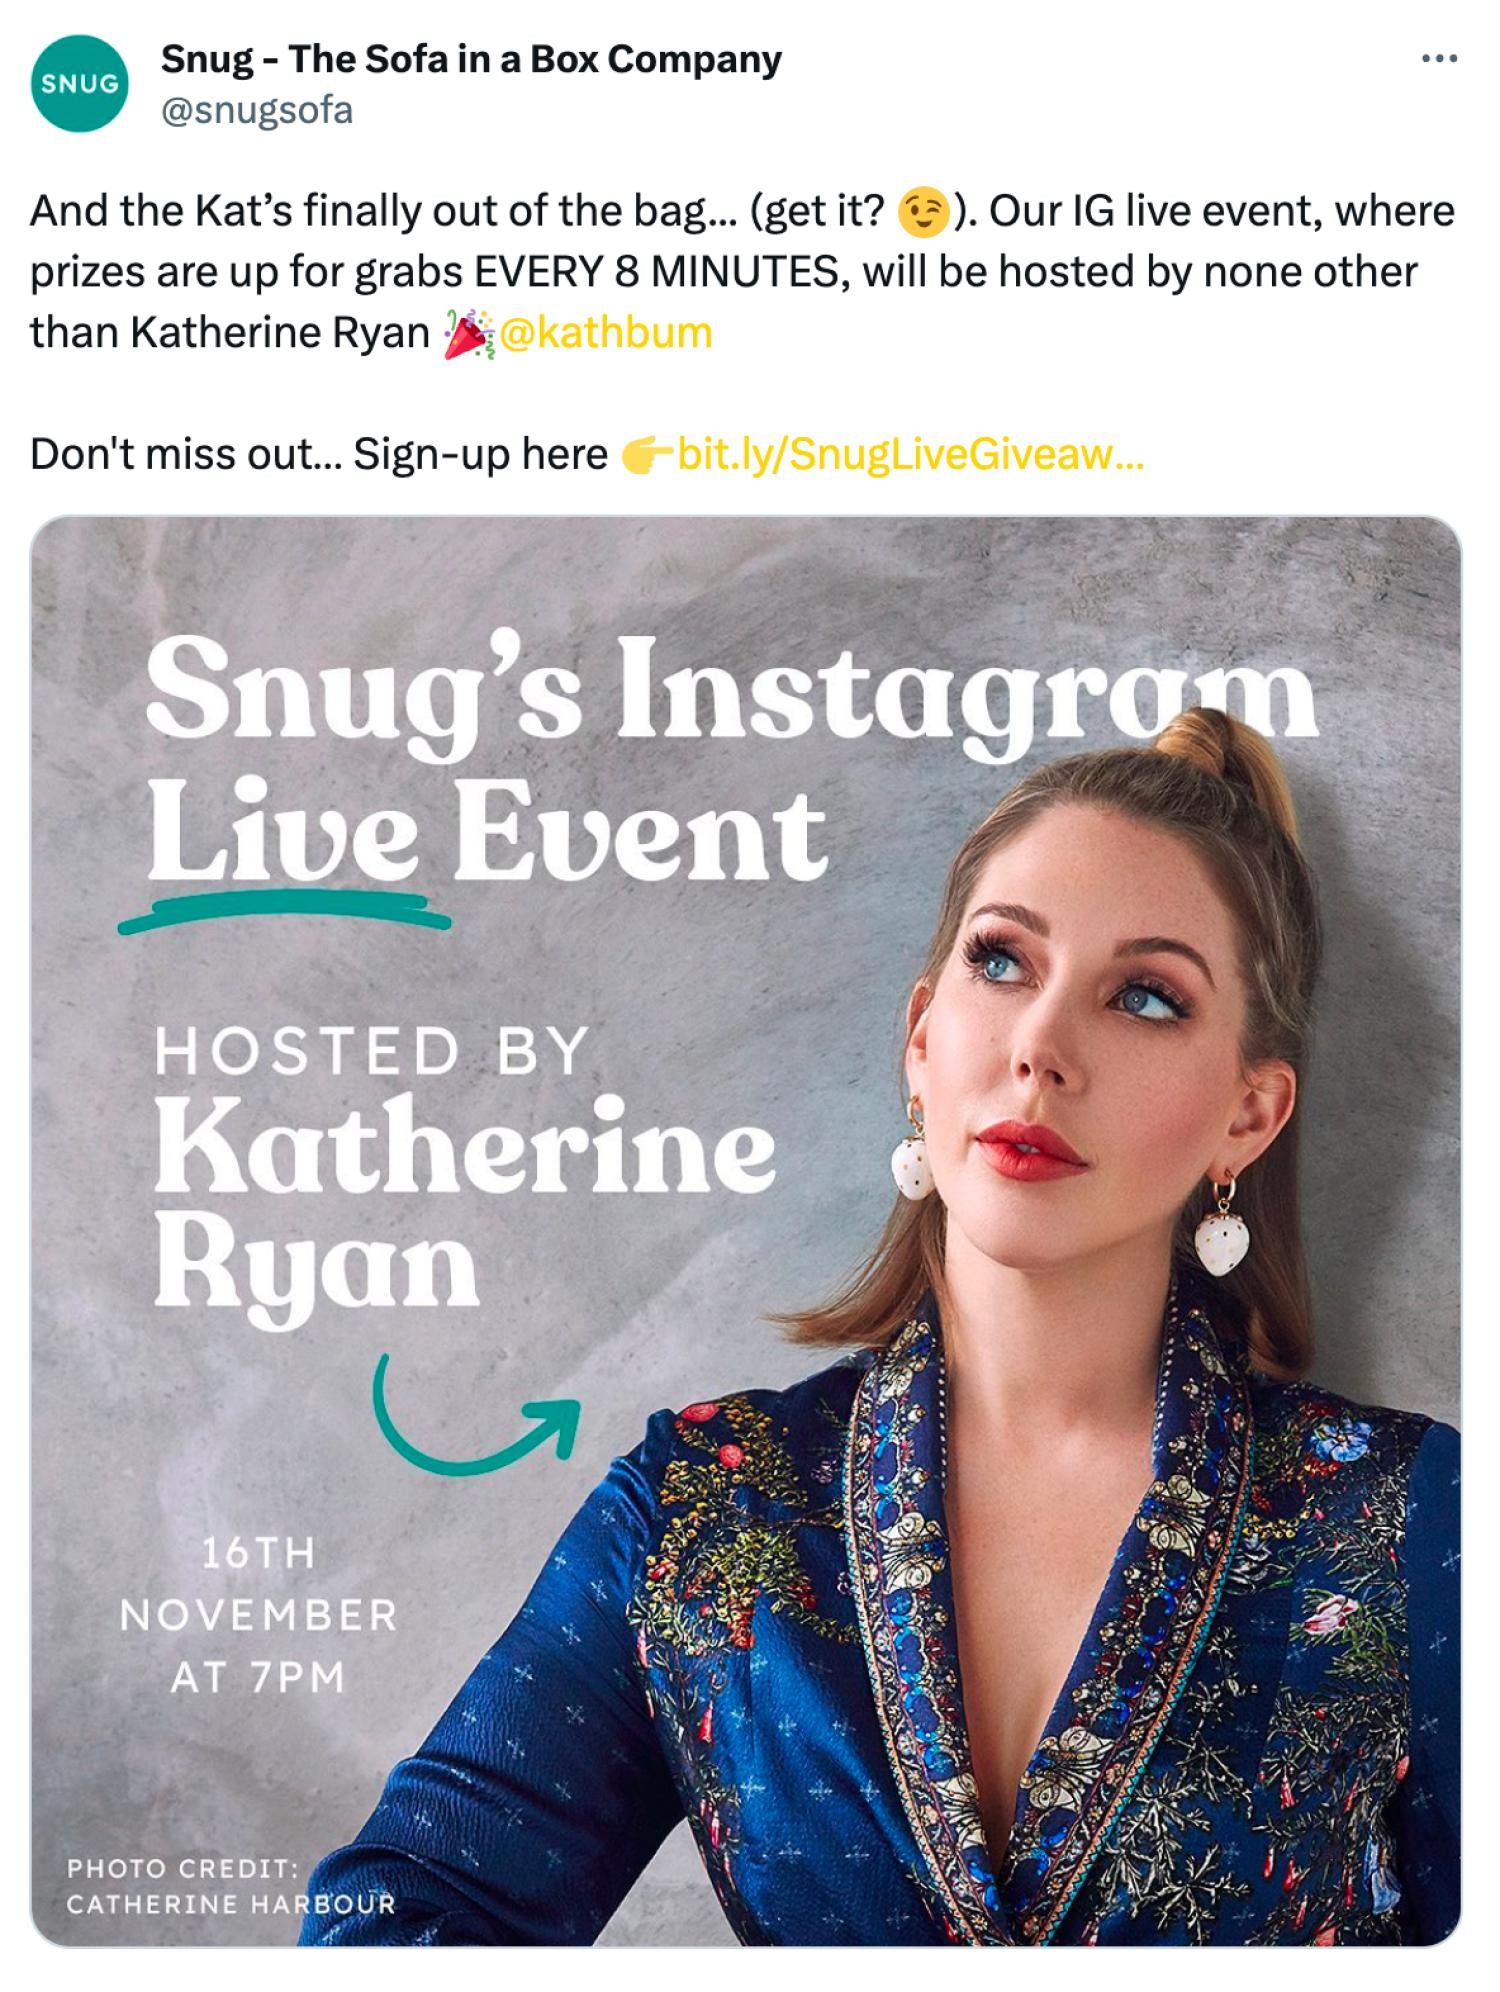
Task: Open the tweet's three-dot more menu
Action: coord(1438,60)
